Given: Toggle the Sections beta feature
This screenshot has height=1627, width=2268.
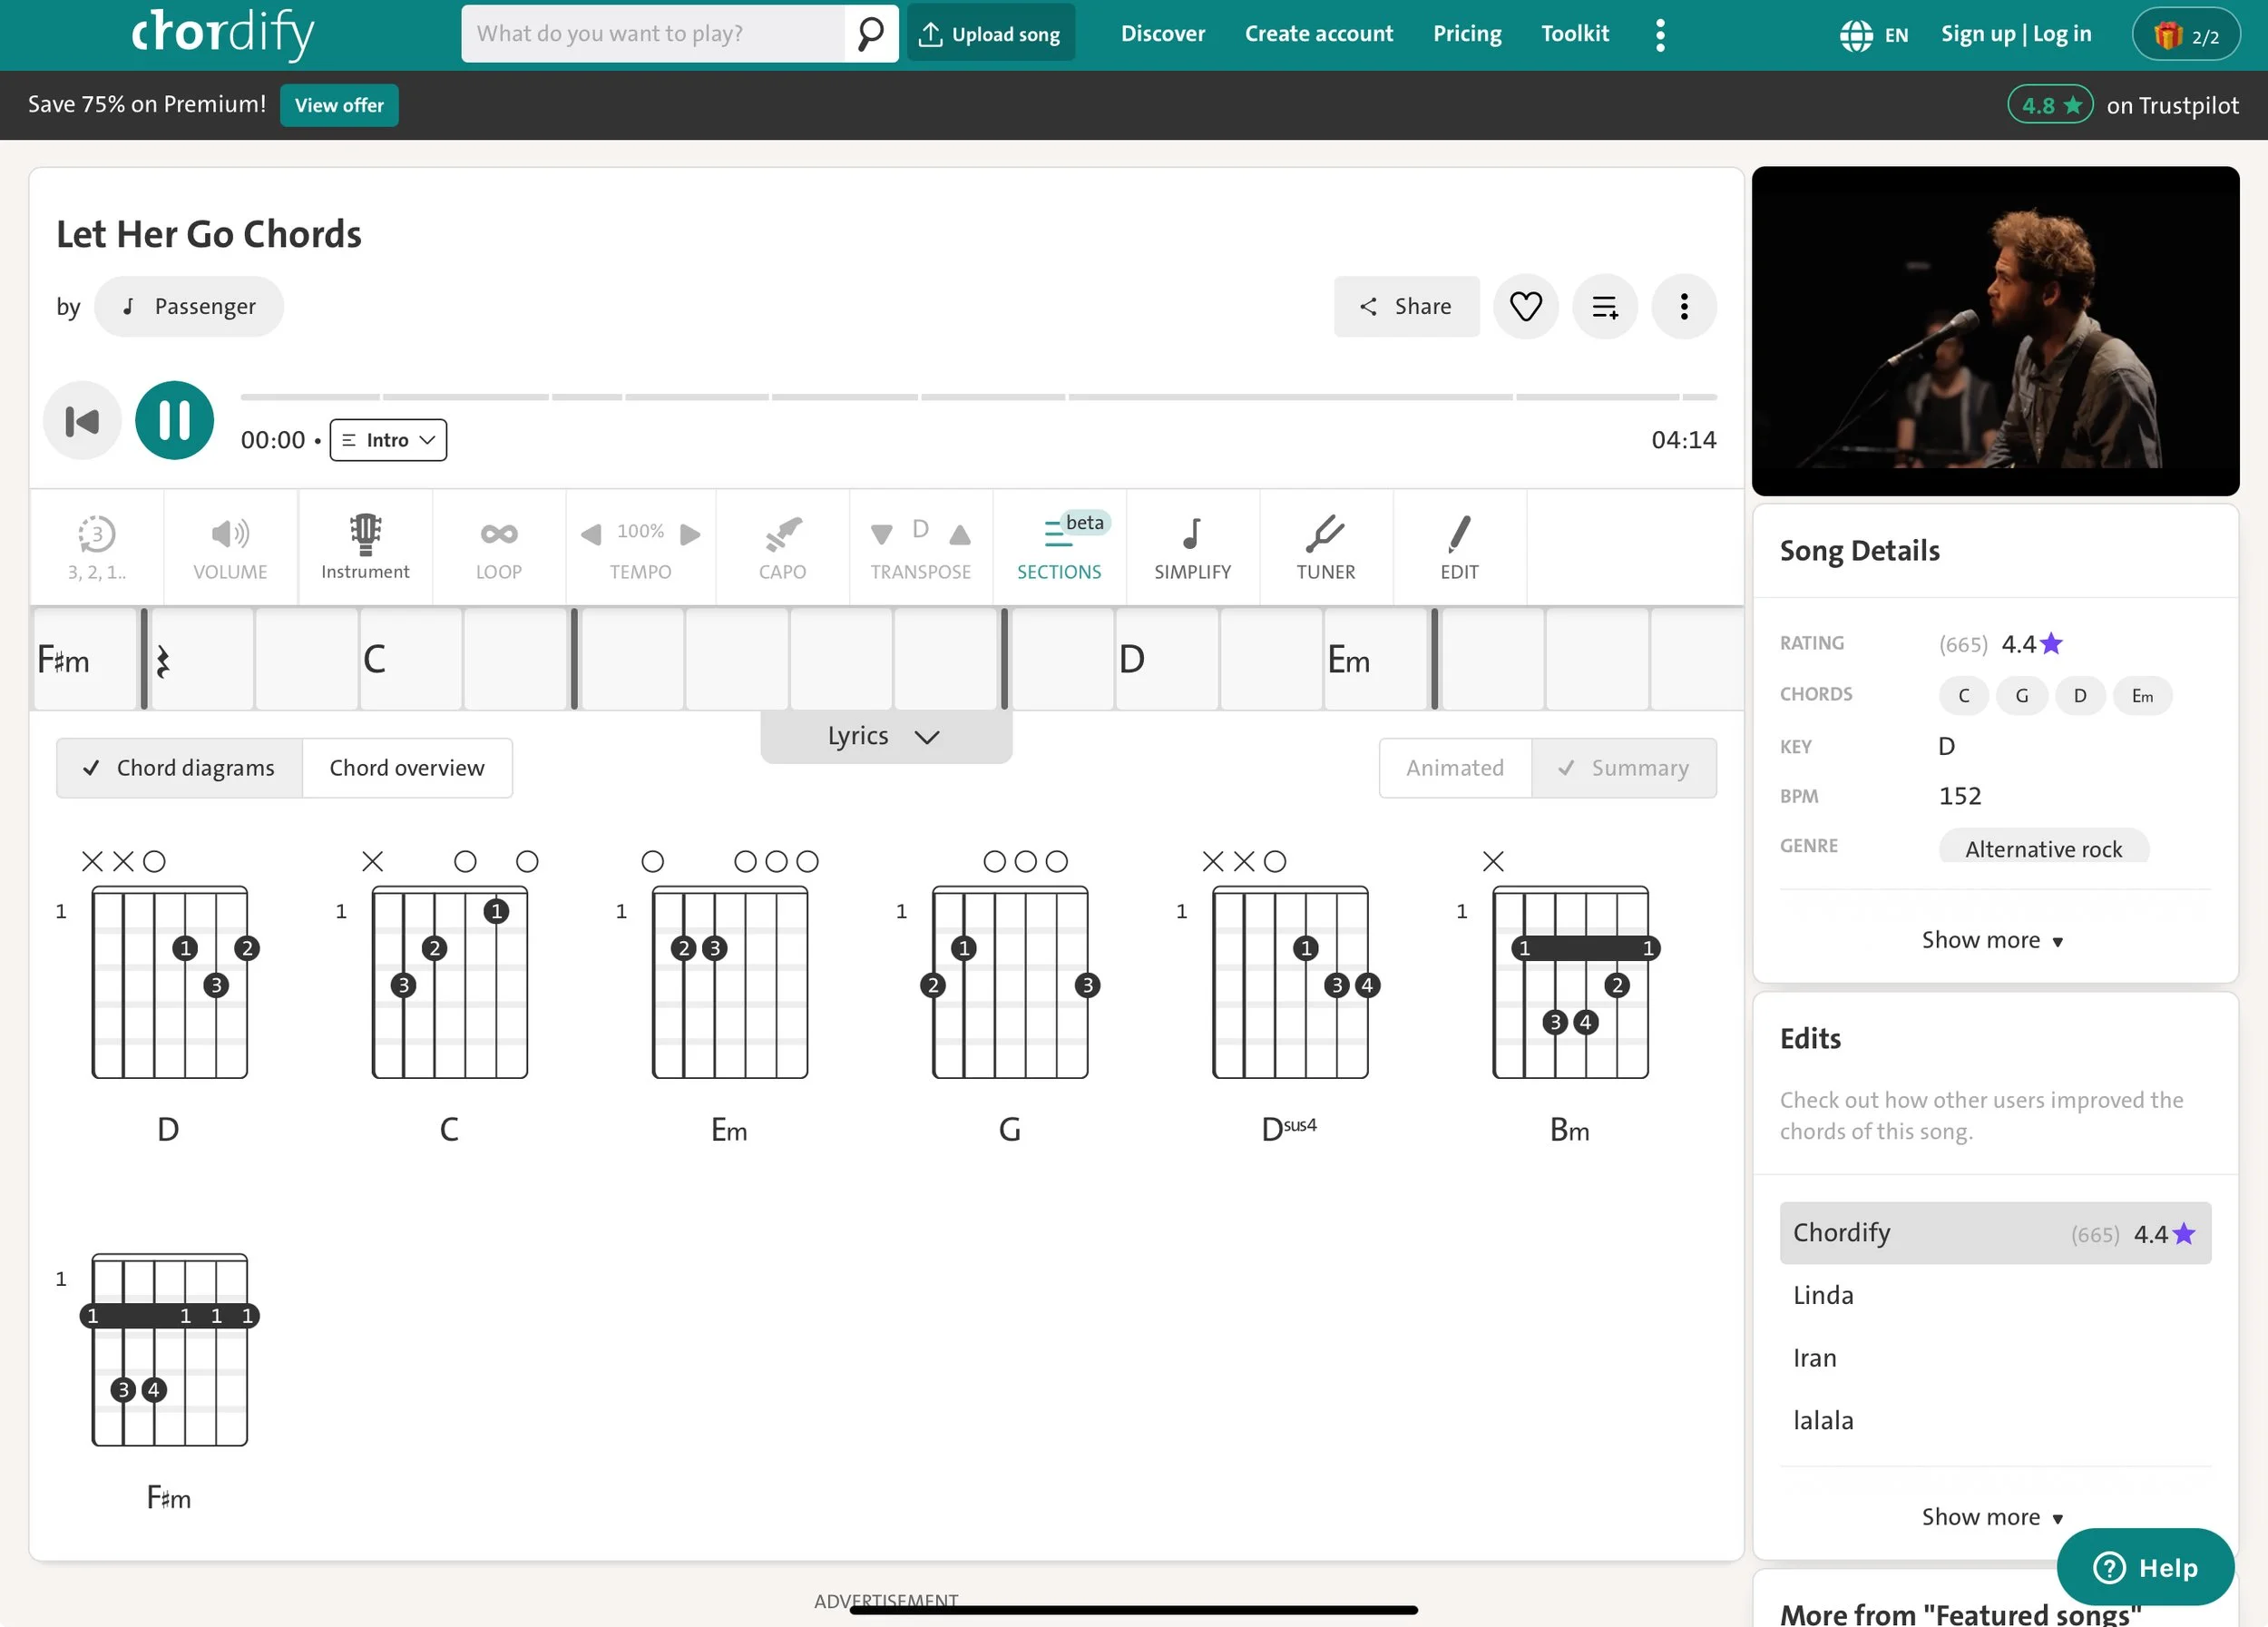Looking at the screenshot, I should pyautogui.click(x=1059, y=546).
